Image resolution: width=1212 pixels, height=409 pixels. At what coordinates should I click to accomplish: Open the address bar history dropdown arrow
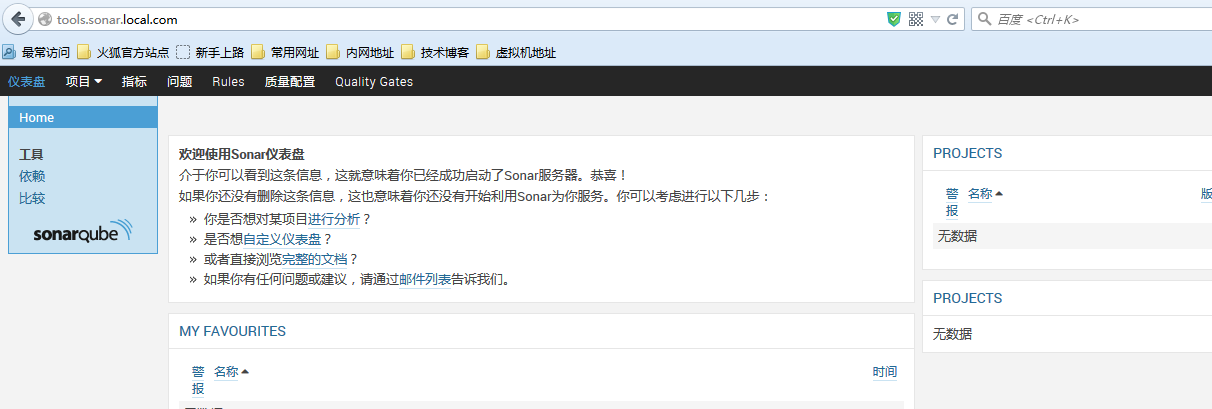coord(935,19)
